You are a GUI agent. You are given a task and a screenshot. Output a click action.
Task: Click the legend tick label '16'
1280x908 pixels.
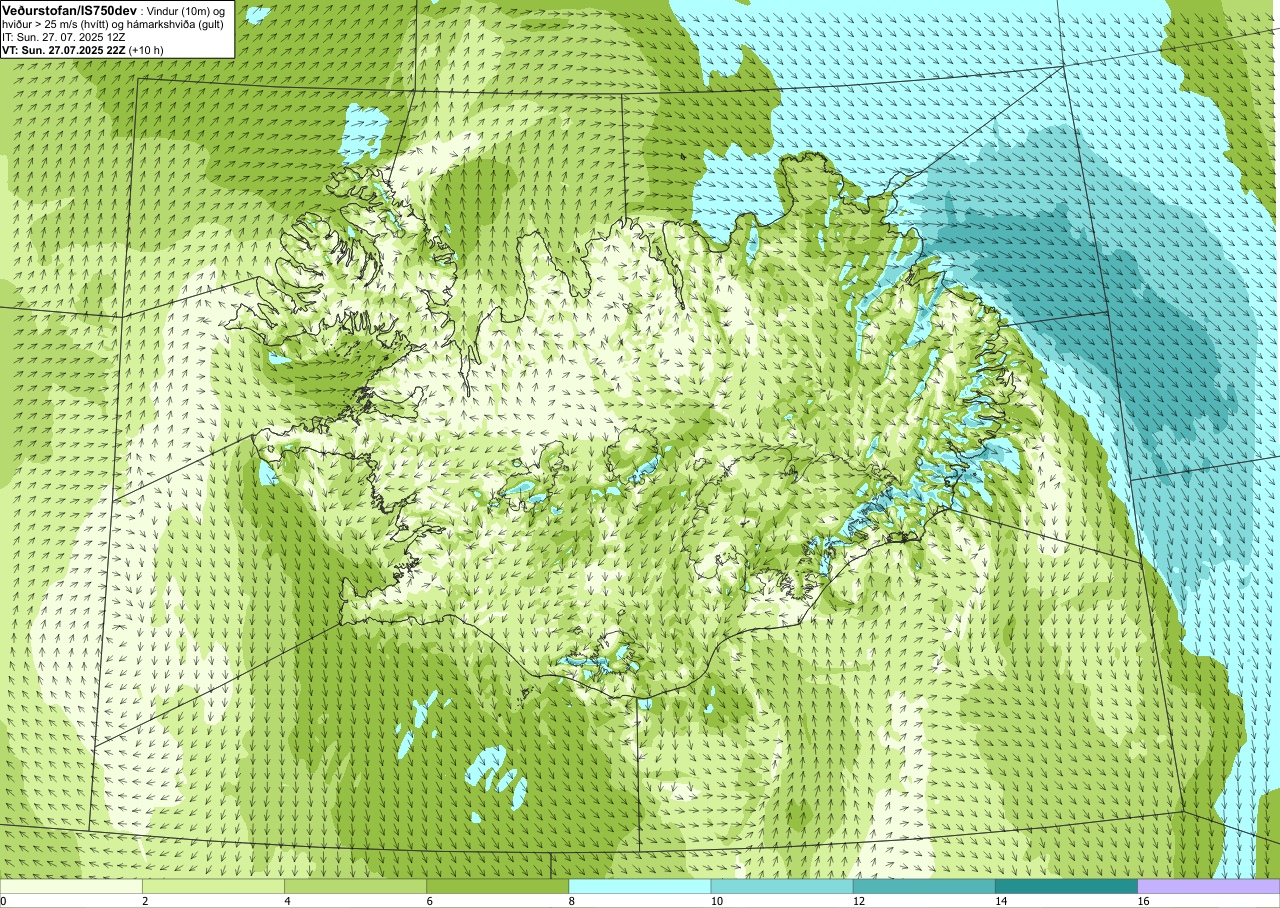click(1143, 901)
